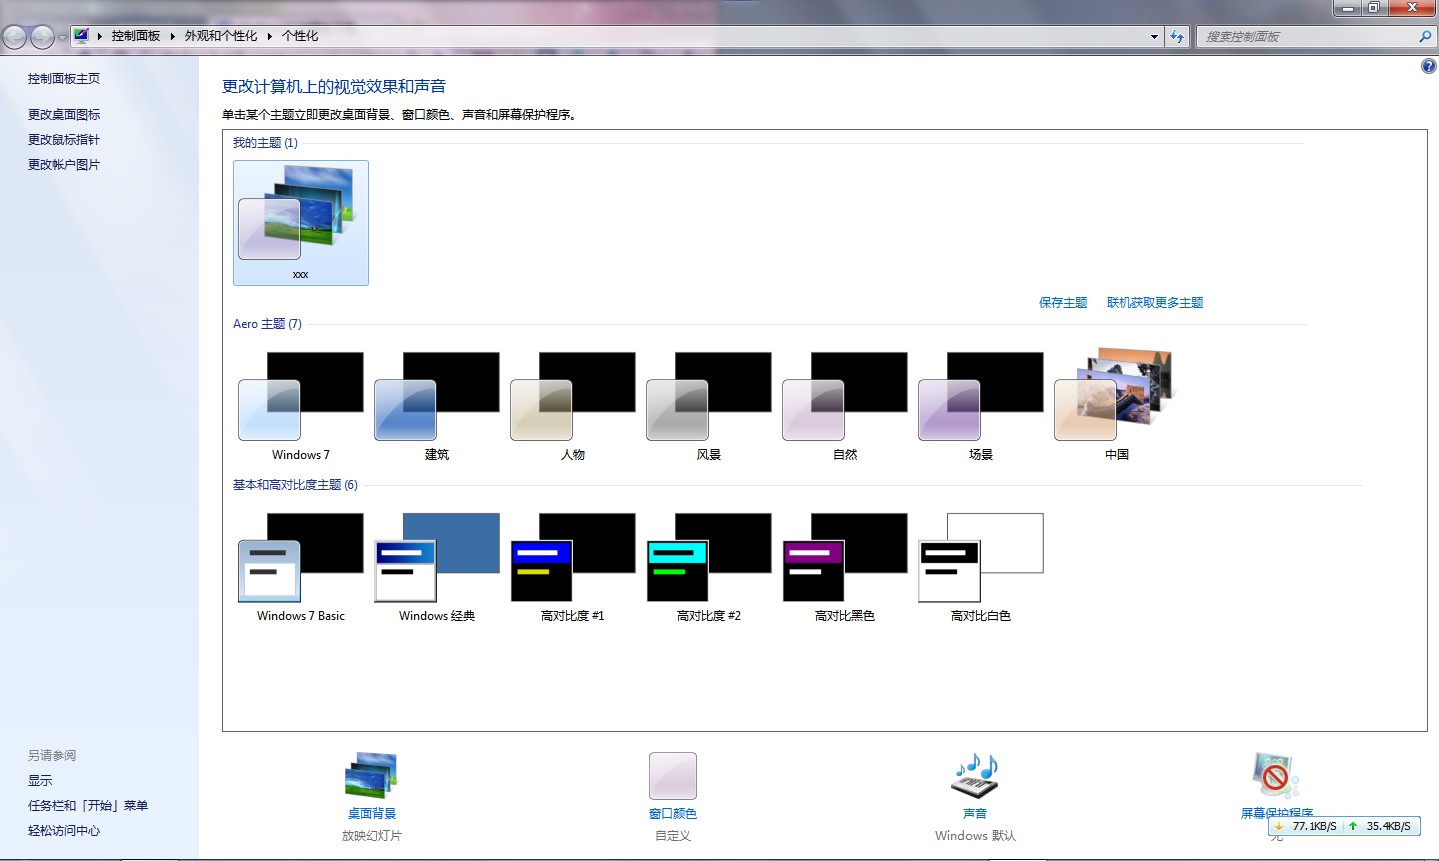1439x861 pixels.
Task: Apply the Windows 7 Aero theme
Action: tap(301, 406)
